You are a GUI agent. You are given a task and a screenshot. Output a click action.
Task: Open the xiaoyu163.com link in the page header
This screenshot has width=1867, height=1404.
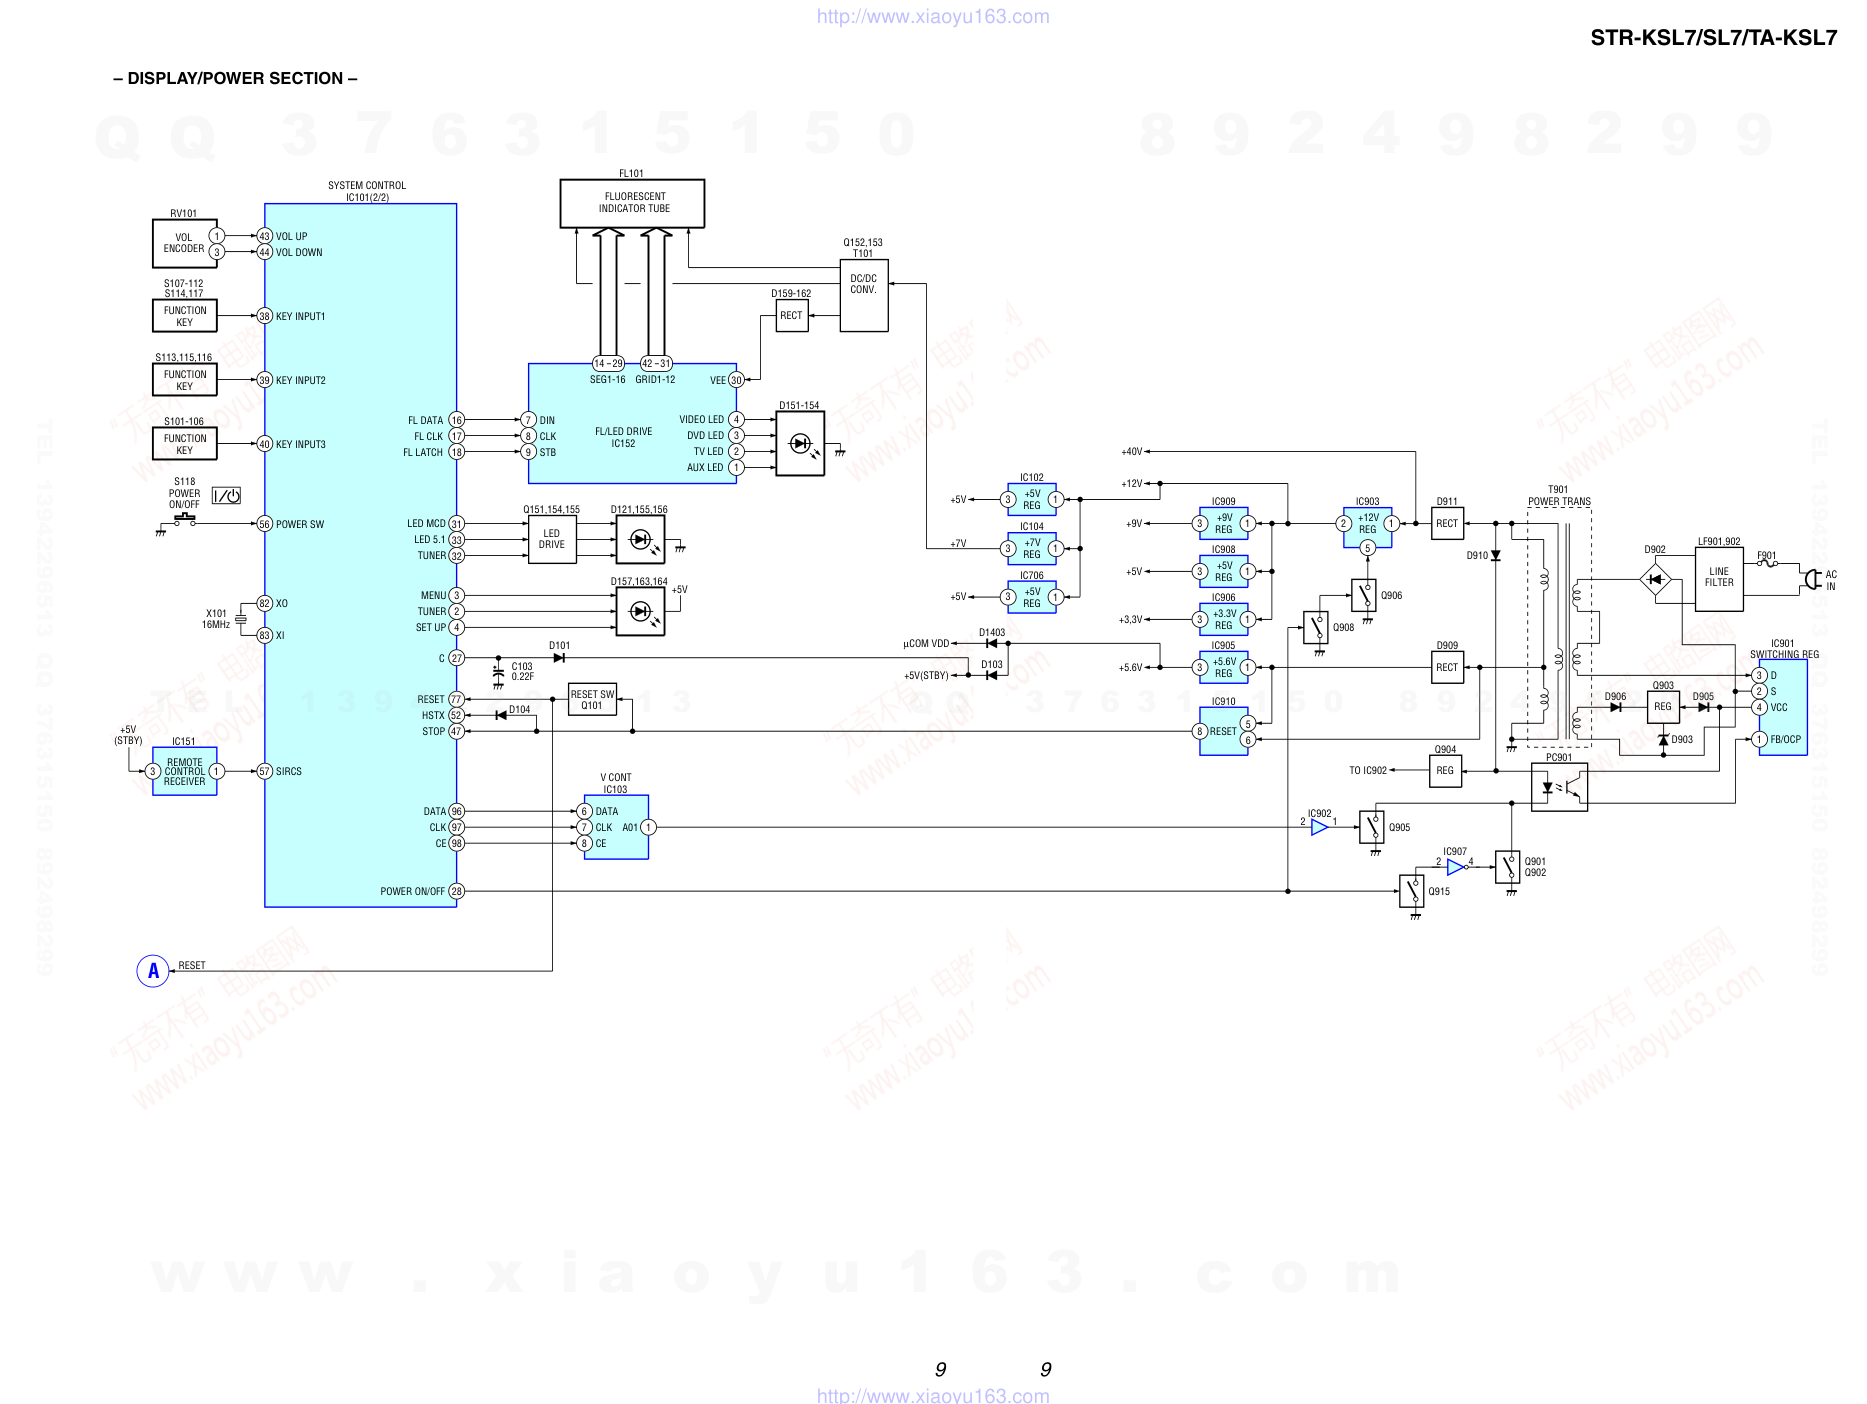click(933, 16)
